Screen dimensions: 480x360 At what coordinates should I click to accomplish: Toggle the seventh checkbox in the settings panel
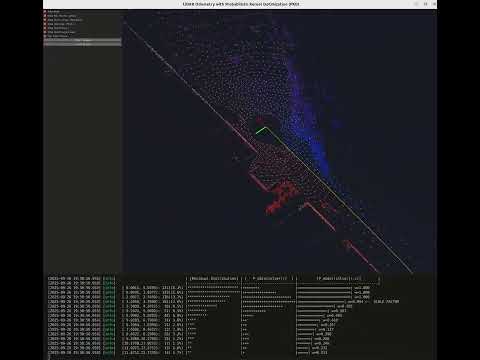pos(45,36)
